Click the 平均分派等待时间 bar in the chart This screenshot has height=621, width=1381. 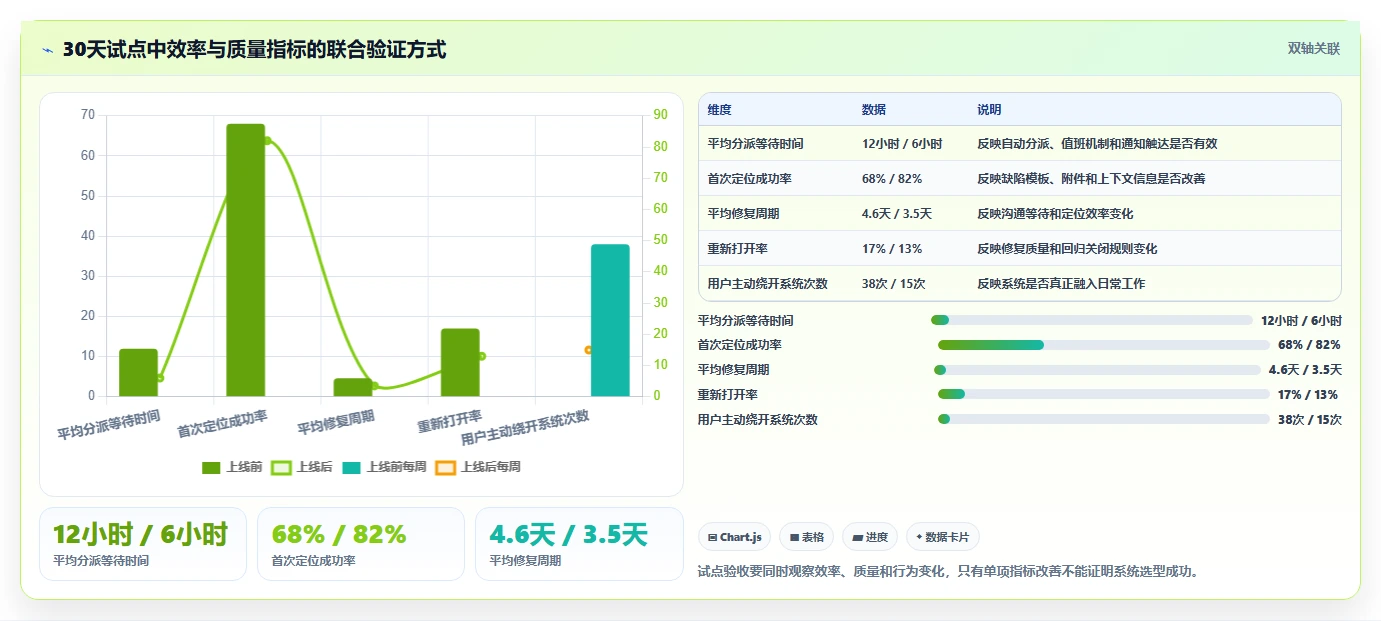138,372
